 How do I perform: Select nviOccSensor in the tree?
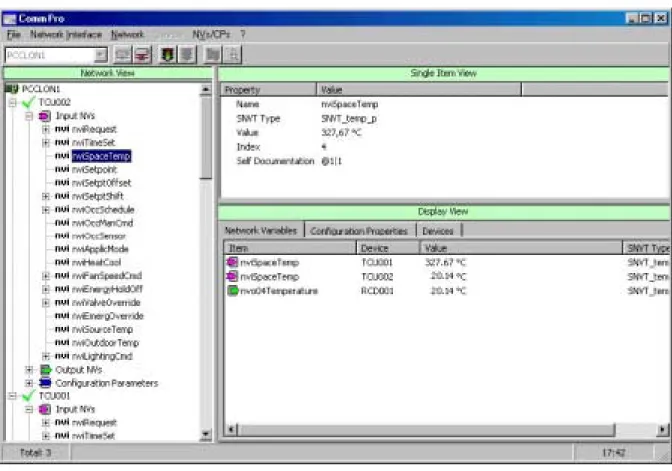click(x=99, y=236)
